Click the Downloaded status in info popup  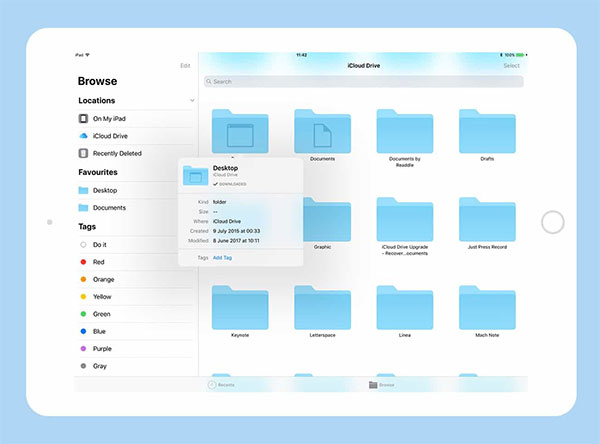230,184
